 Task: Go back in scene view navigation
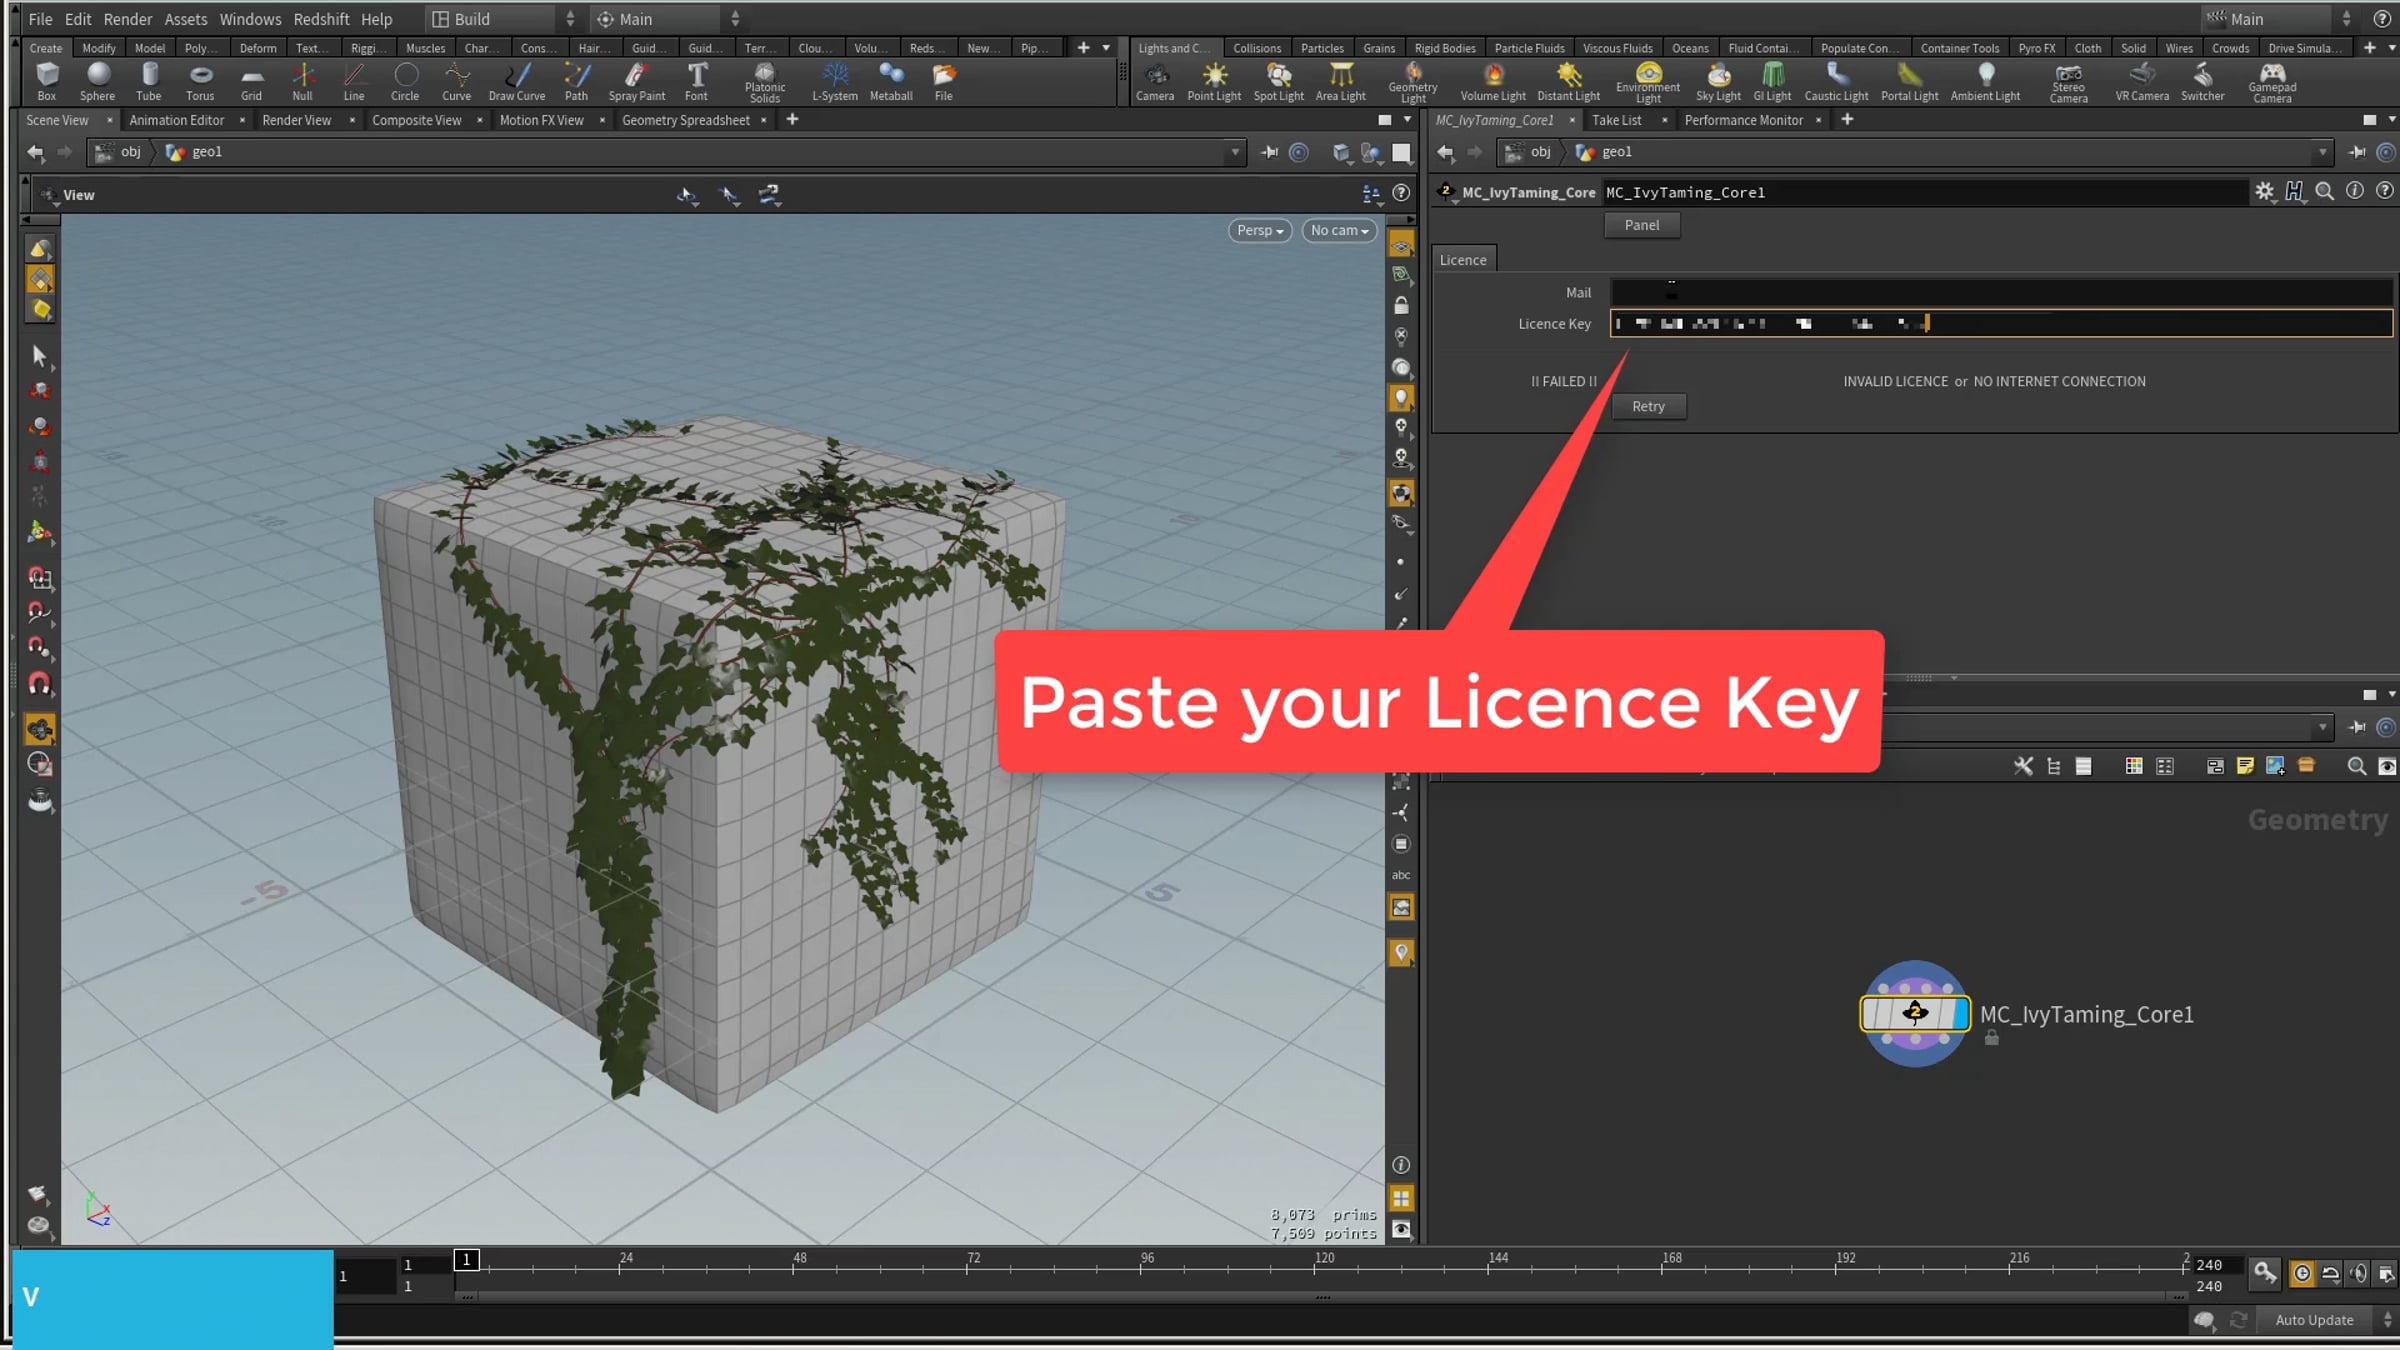tap(35, 152)
